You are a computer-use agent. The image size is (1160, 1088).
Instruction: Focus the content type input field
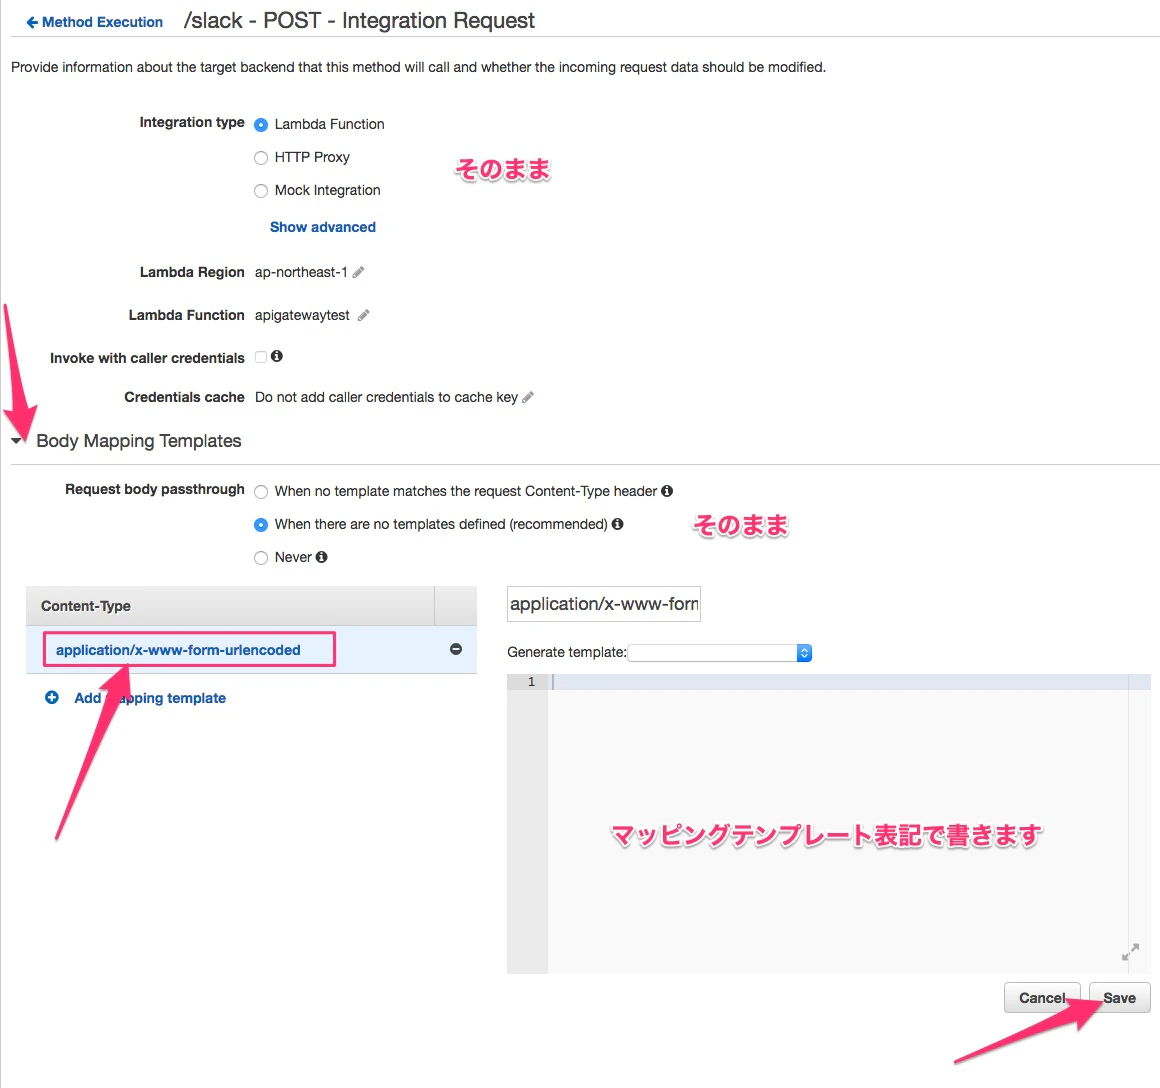click(x=604, y=604)
